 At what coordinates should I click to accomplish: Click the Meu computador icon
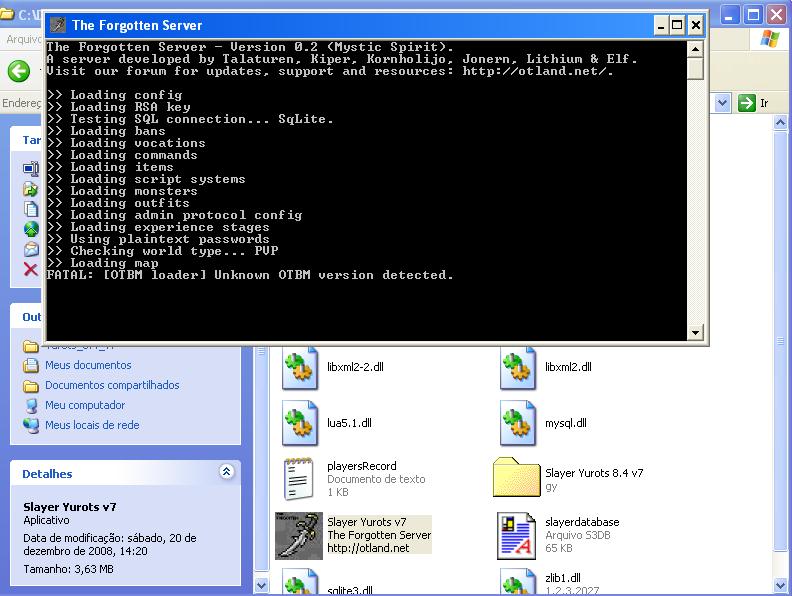(x=31, y=406)
